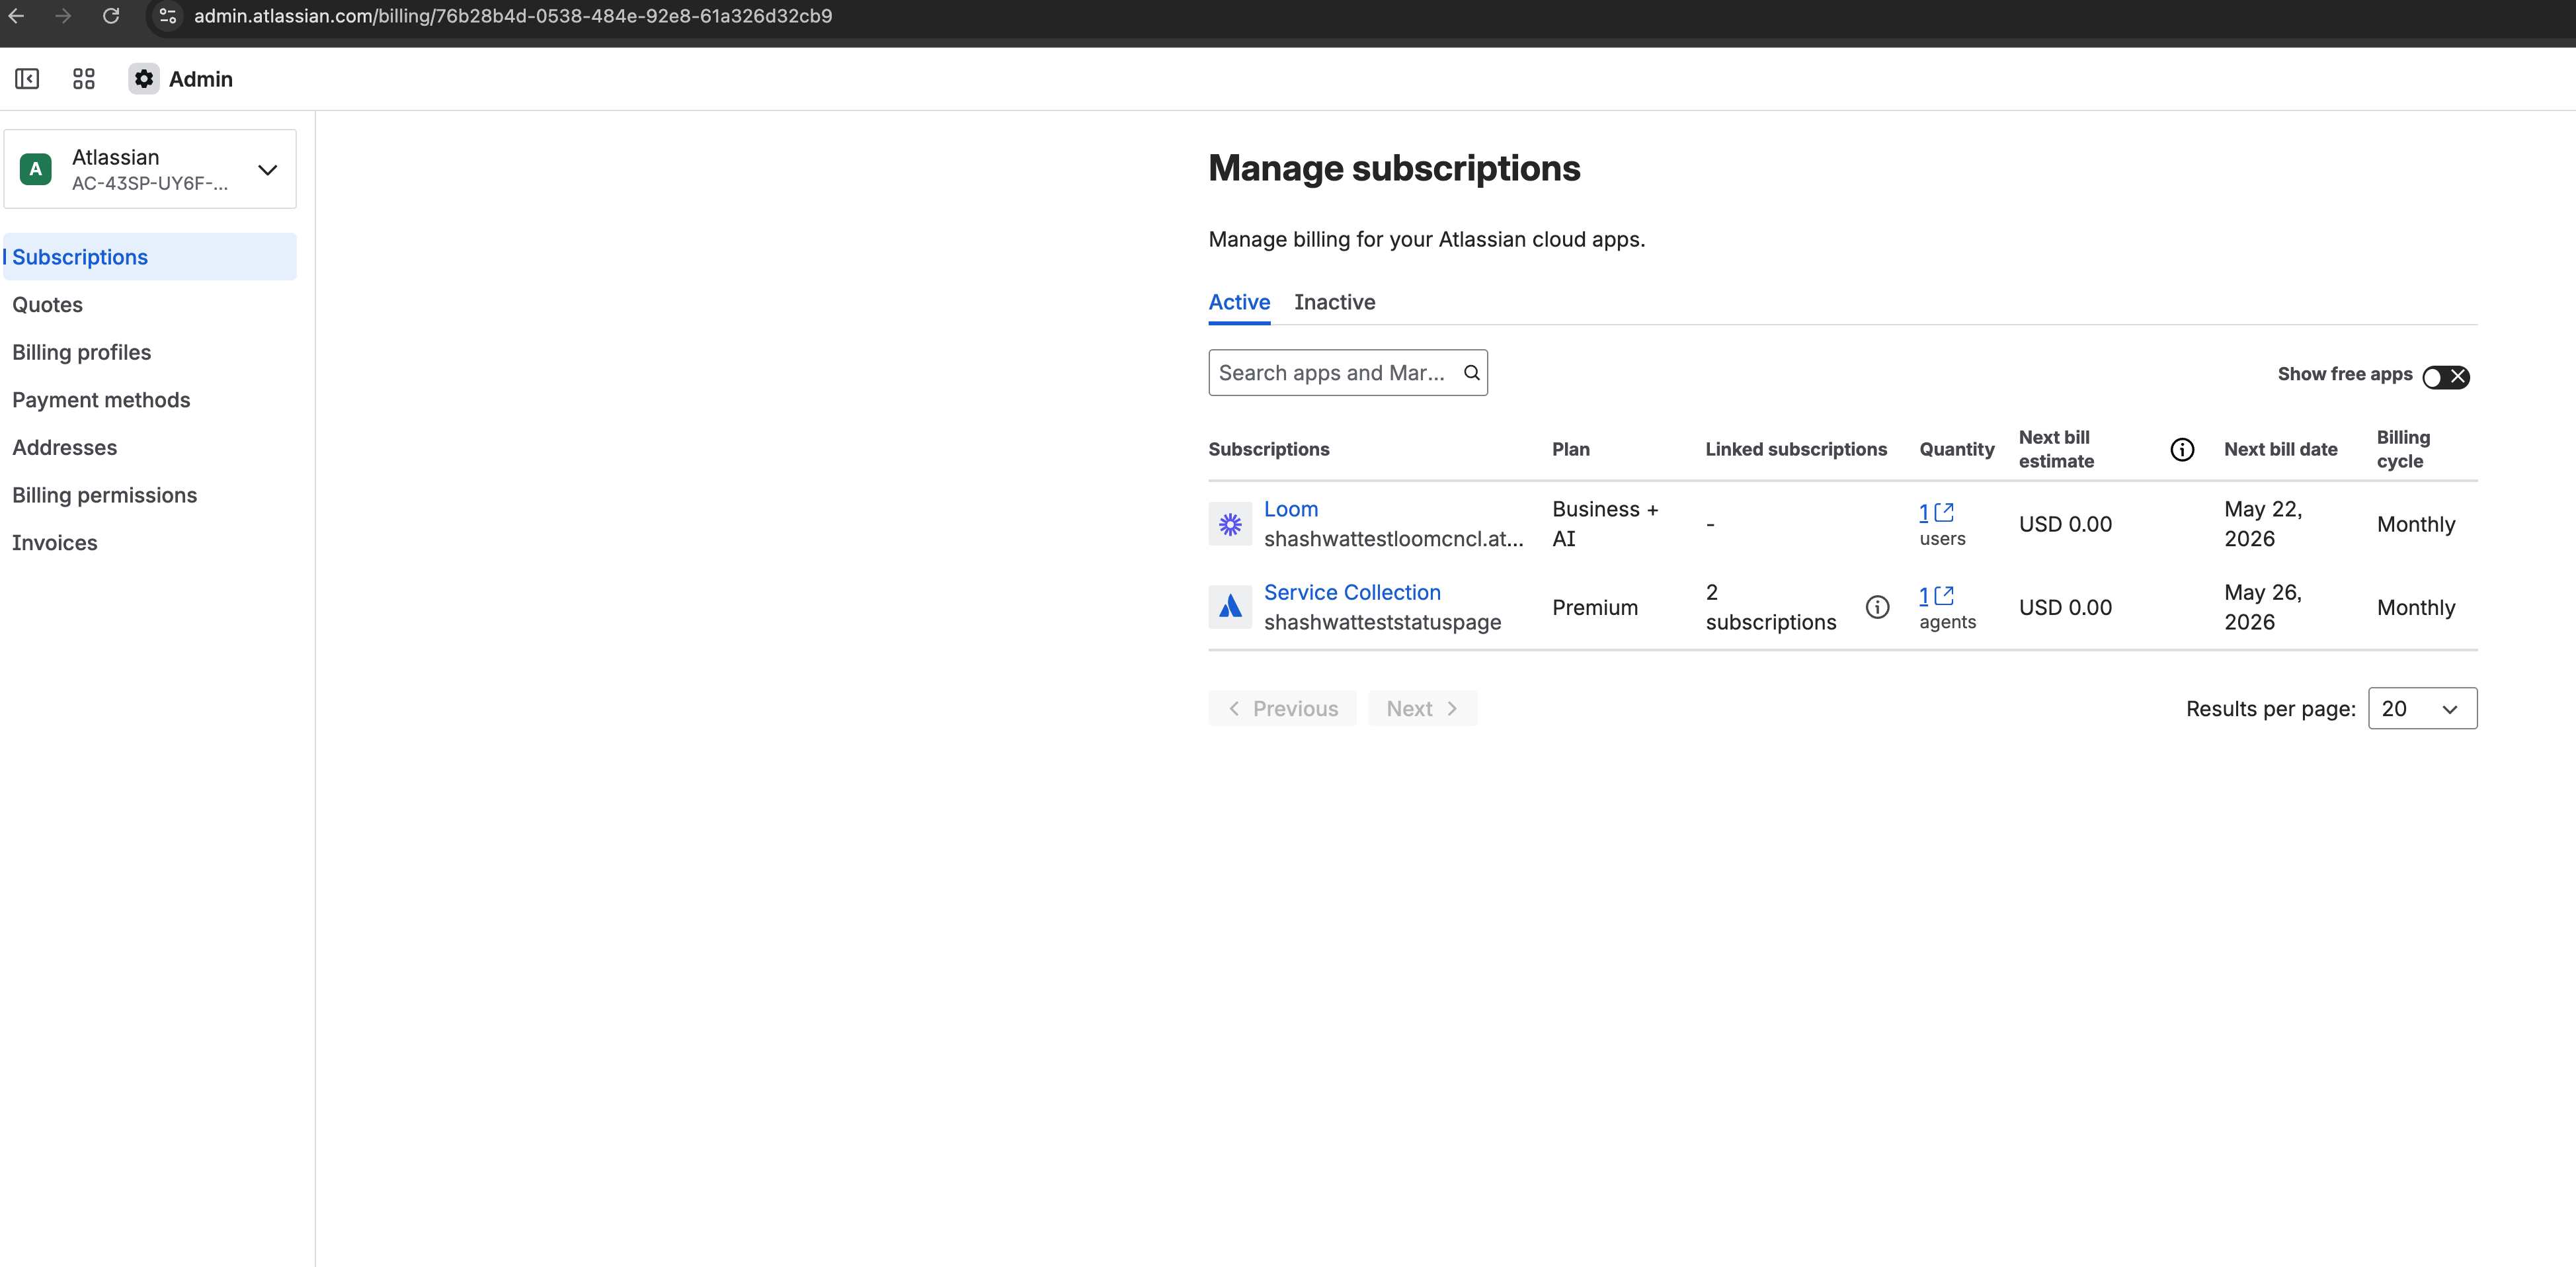Click the 'Billing cycle' column header
Image resolution: width=2576 pixels, height=1267 pixels.
(x=2403, y=450)
